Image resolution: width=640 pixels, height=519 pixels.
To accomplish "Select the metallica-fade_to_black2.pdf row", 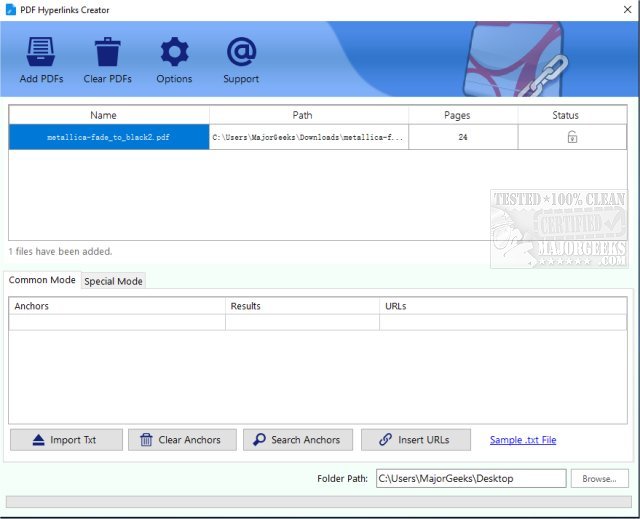I will (109, 137).
